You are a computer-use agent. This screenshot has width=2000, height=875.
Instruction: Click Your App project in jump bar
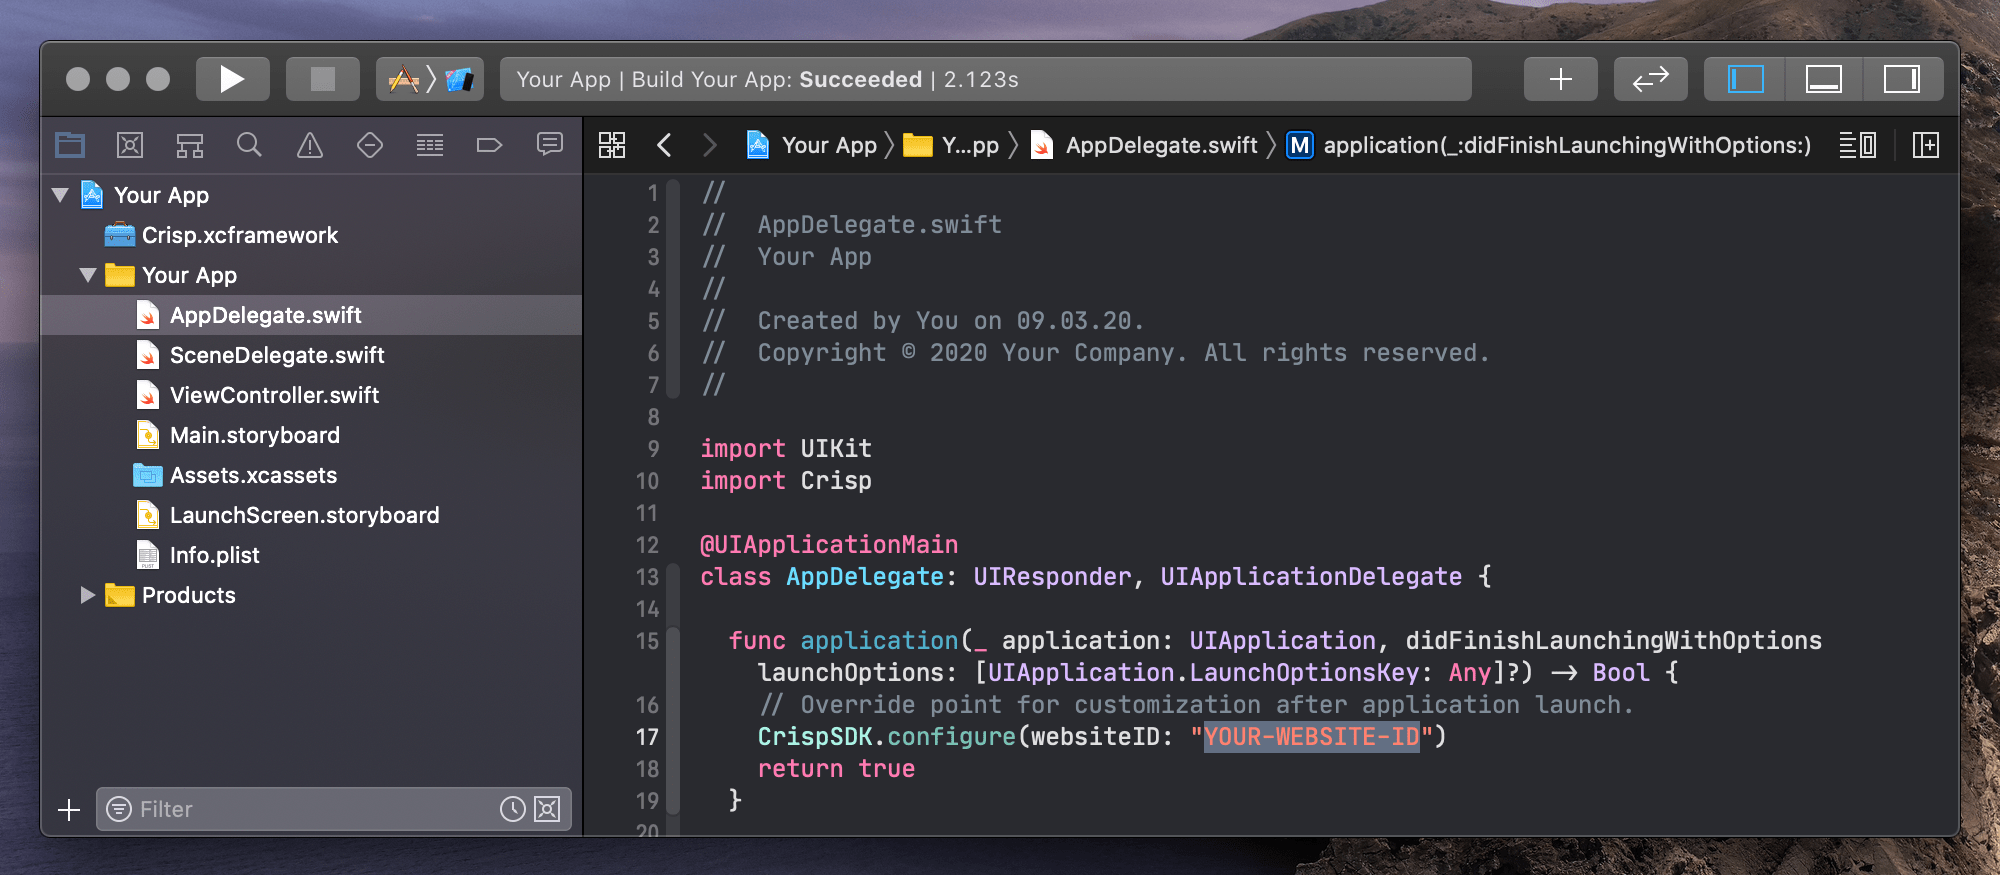point(812,145)
